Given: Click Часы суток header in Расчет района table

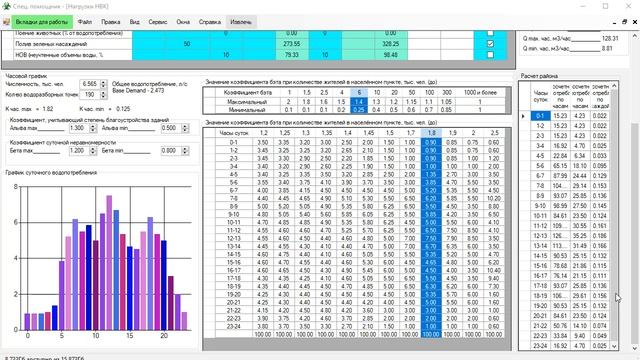Looking at the screenshot, I should (540, 96).
